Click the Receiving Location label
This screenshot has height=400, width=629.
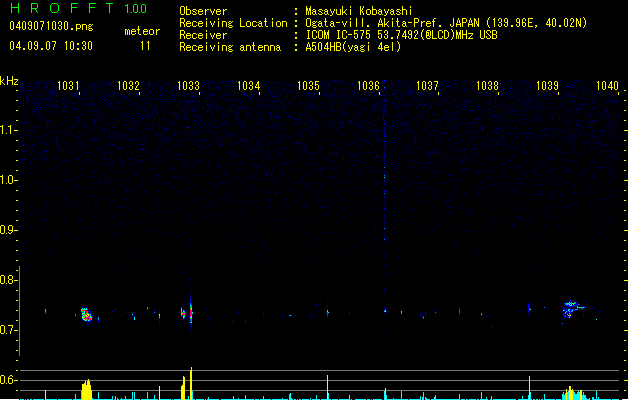click(233, 23)
